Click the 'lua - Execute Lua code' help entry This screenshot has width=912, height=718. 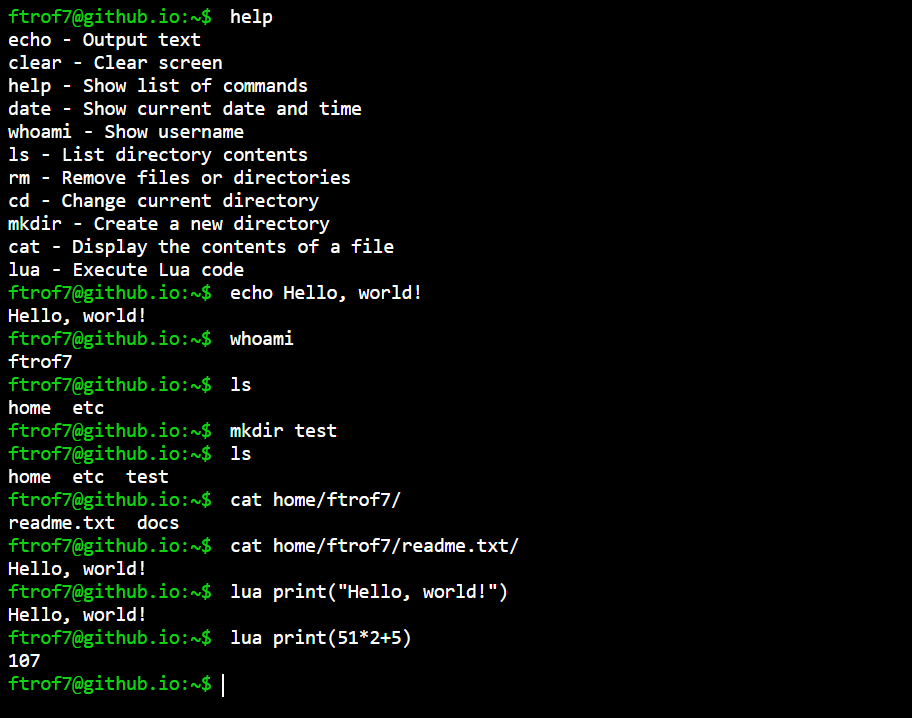(126, 270)
